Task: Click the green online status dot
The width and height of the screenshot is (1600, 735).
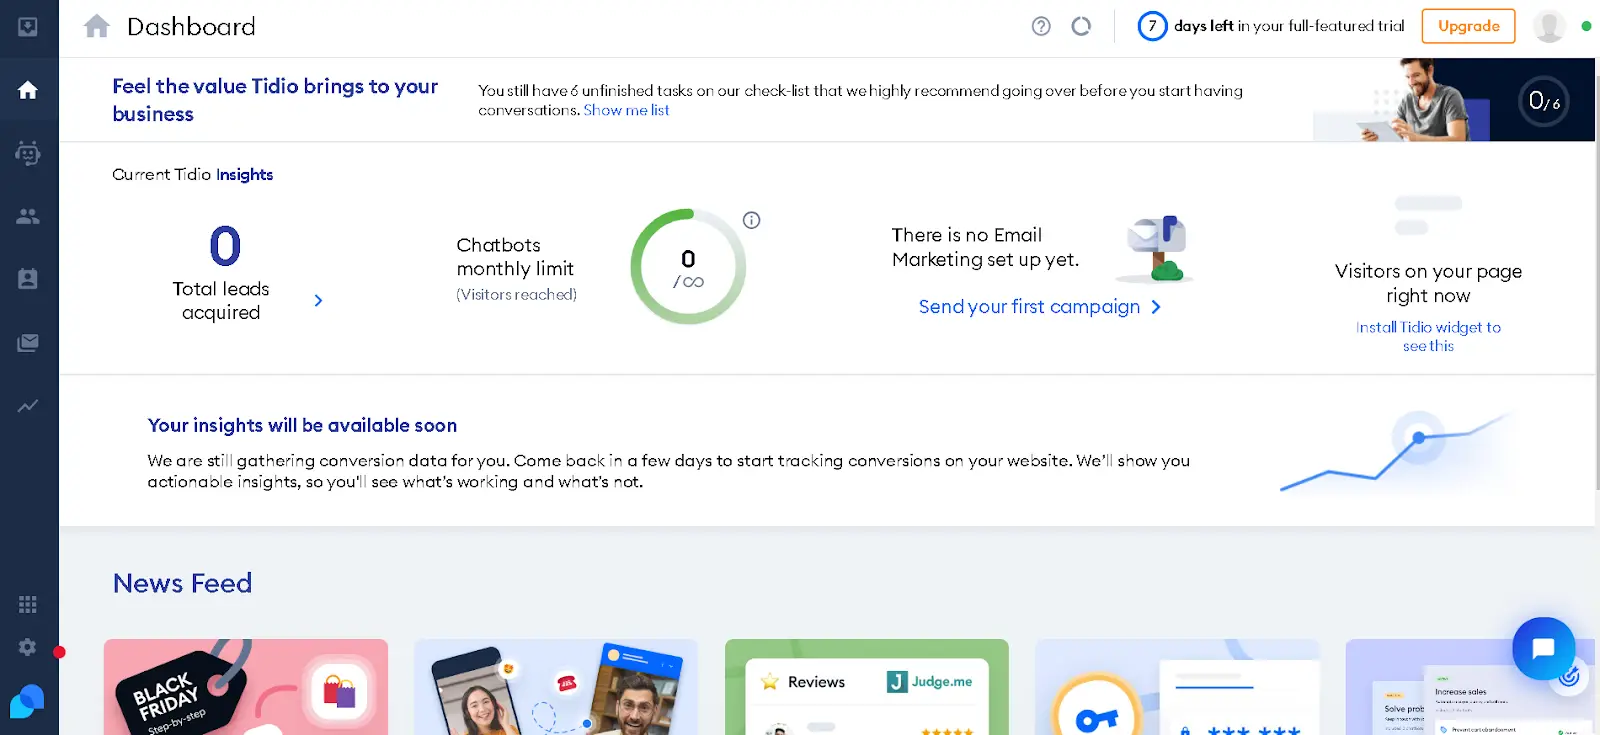Action: point(1586,26)
